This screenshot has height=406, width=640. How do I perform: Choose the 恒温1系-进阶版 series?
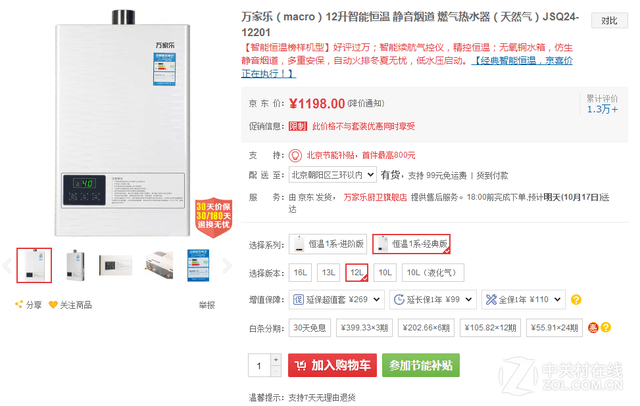pos(328,244)
